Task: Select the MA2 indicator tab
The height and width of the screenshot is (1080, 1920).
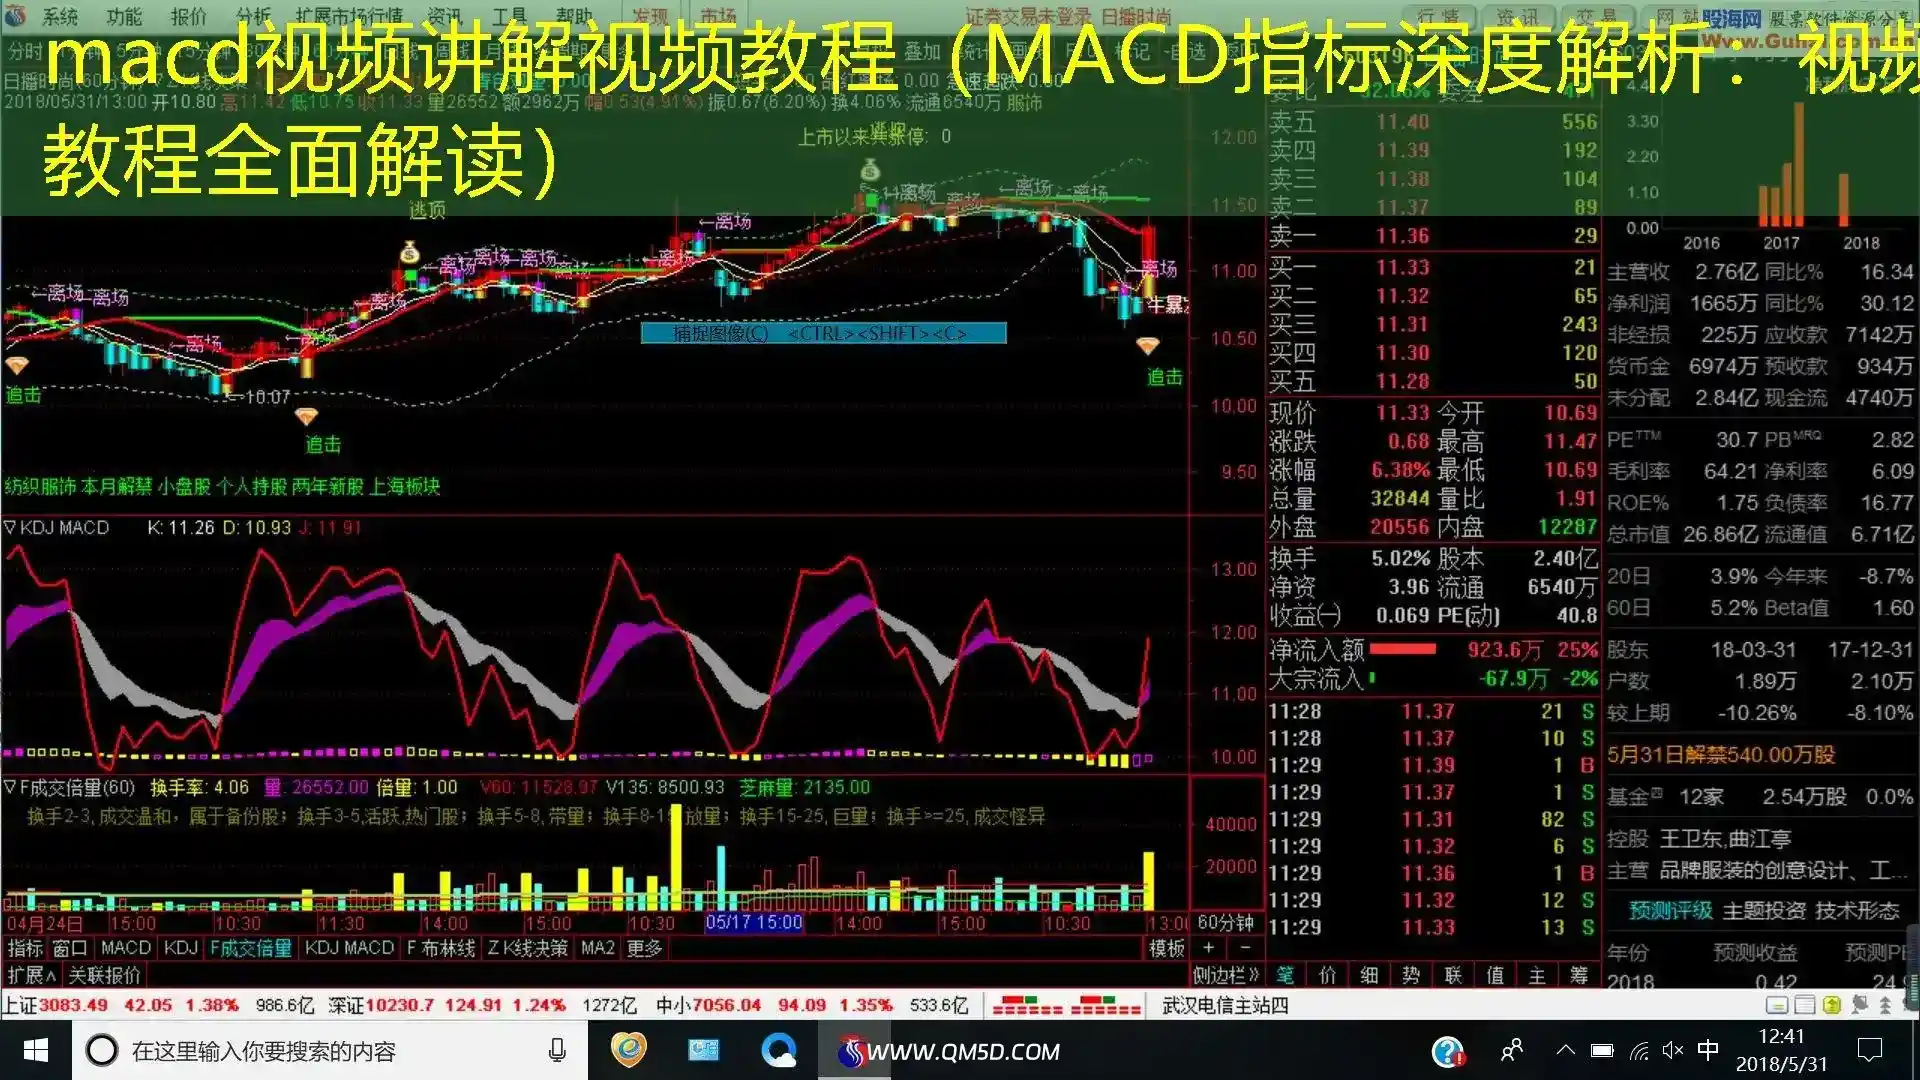Action: tap(598, 947)
